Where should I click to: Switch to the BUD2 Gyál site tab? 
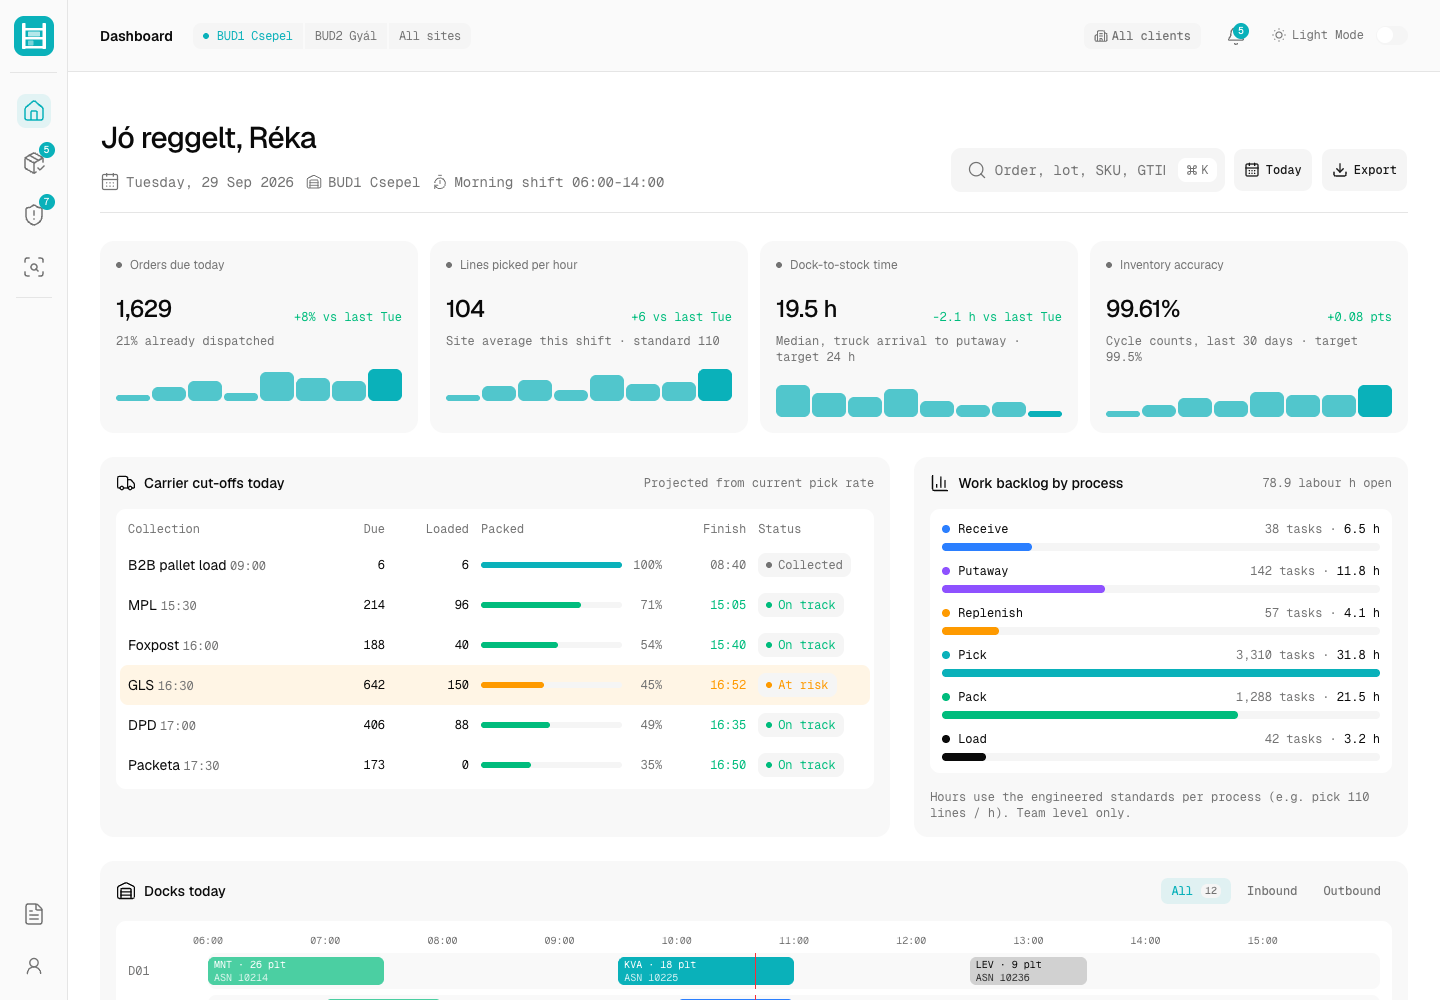coord(346,36)
